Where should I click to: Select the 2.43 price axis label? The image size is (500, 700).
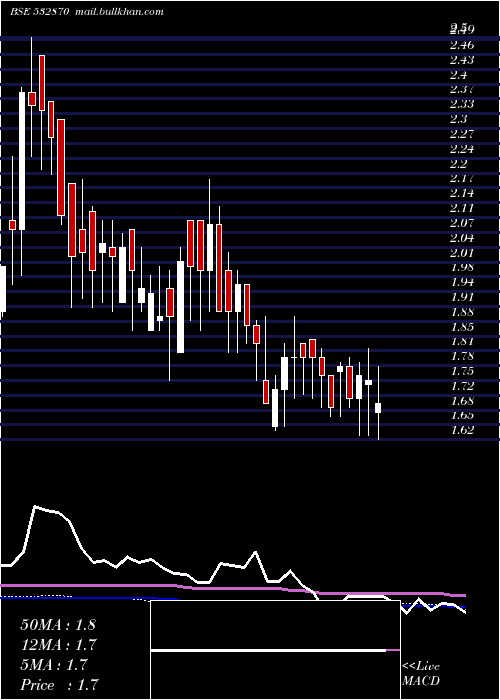click(462, 60)
